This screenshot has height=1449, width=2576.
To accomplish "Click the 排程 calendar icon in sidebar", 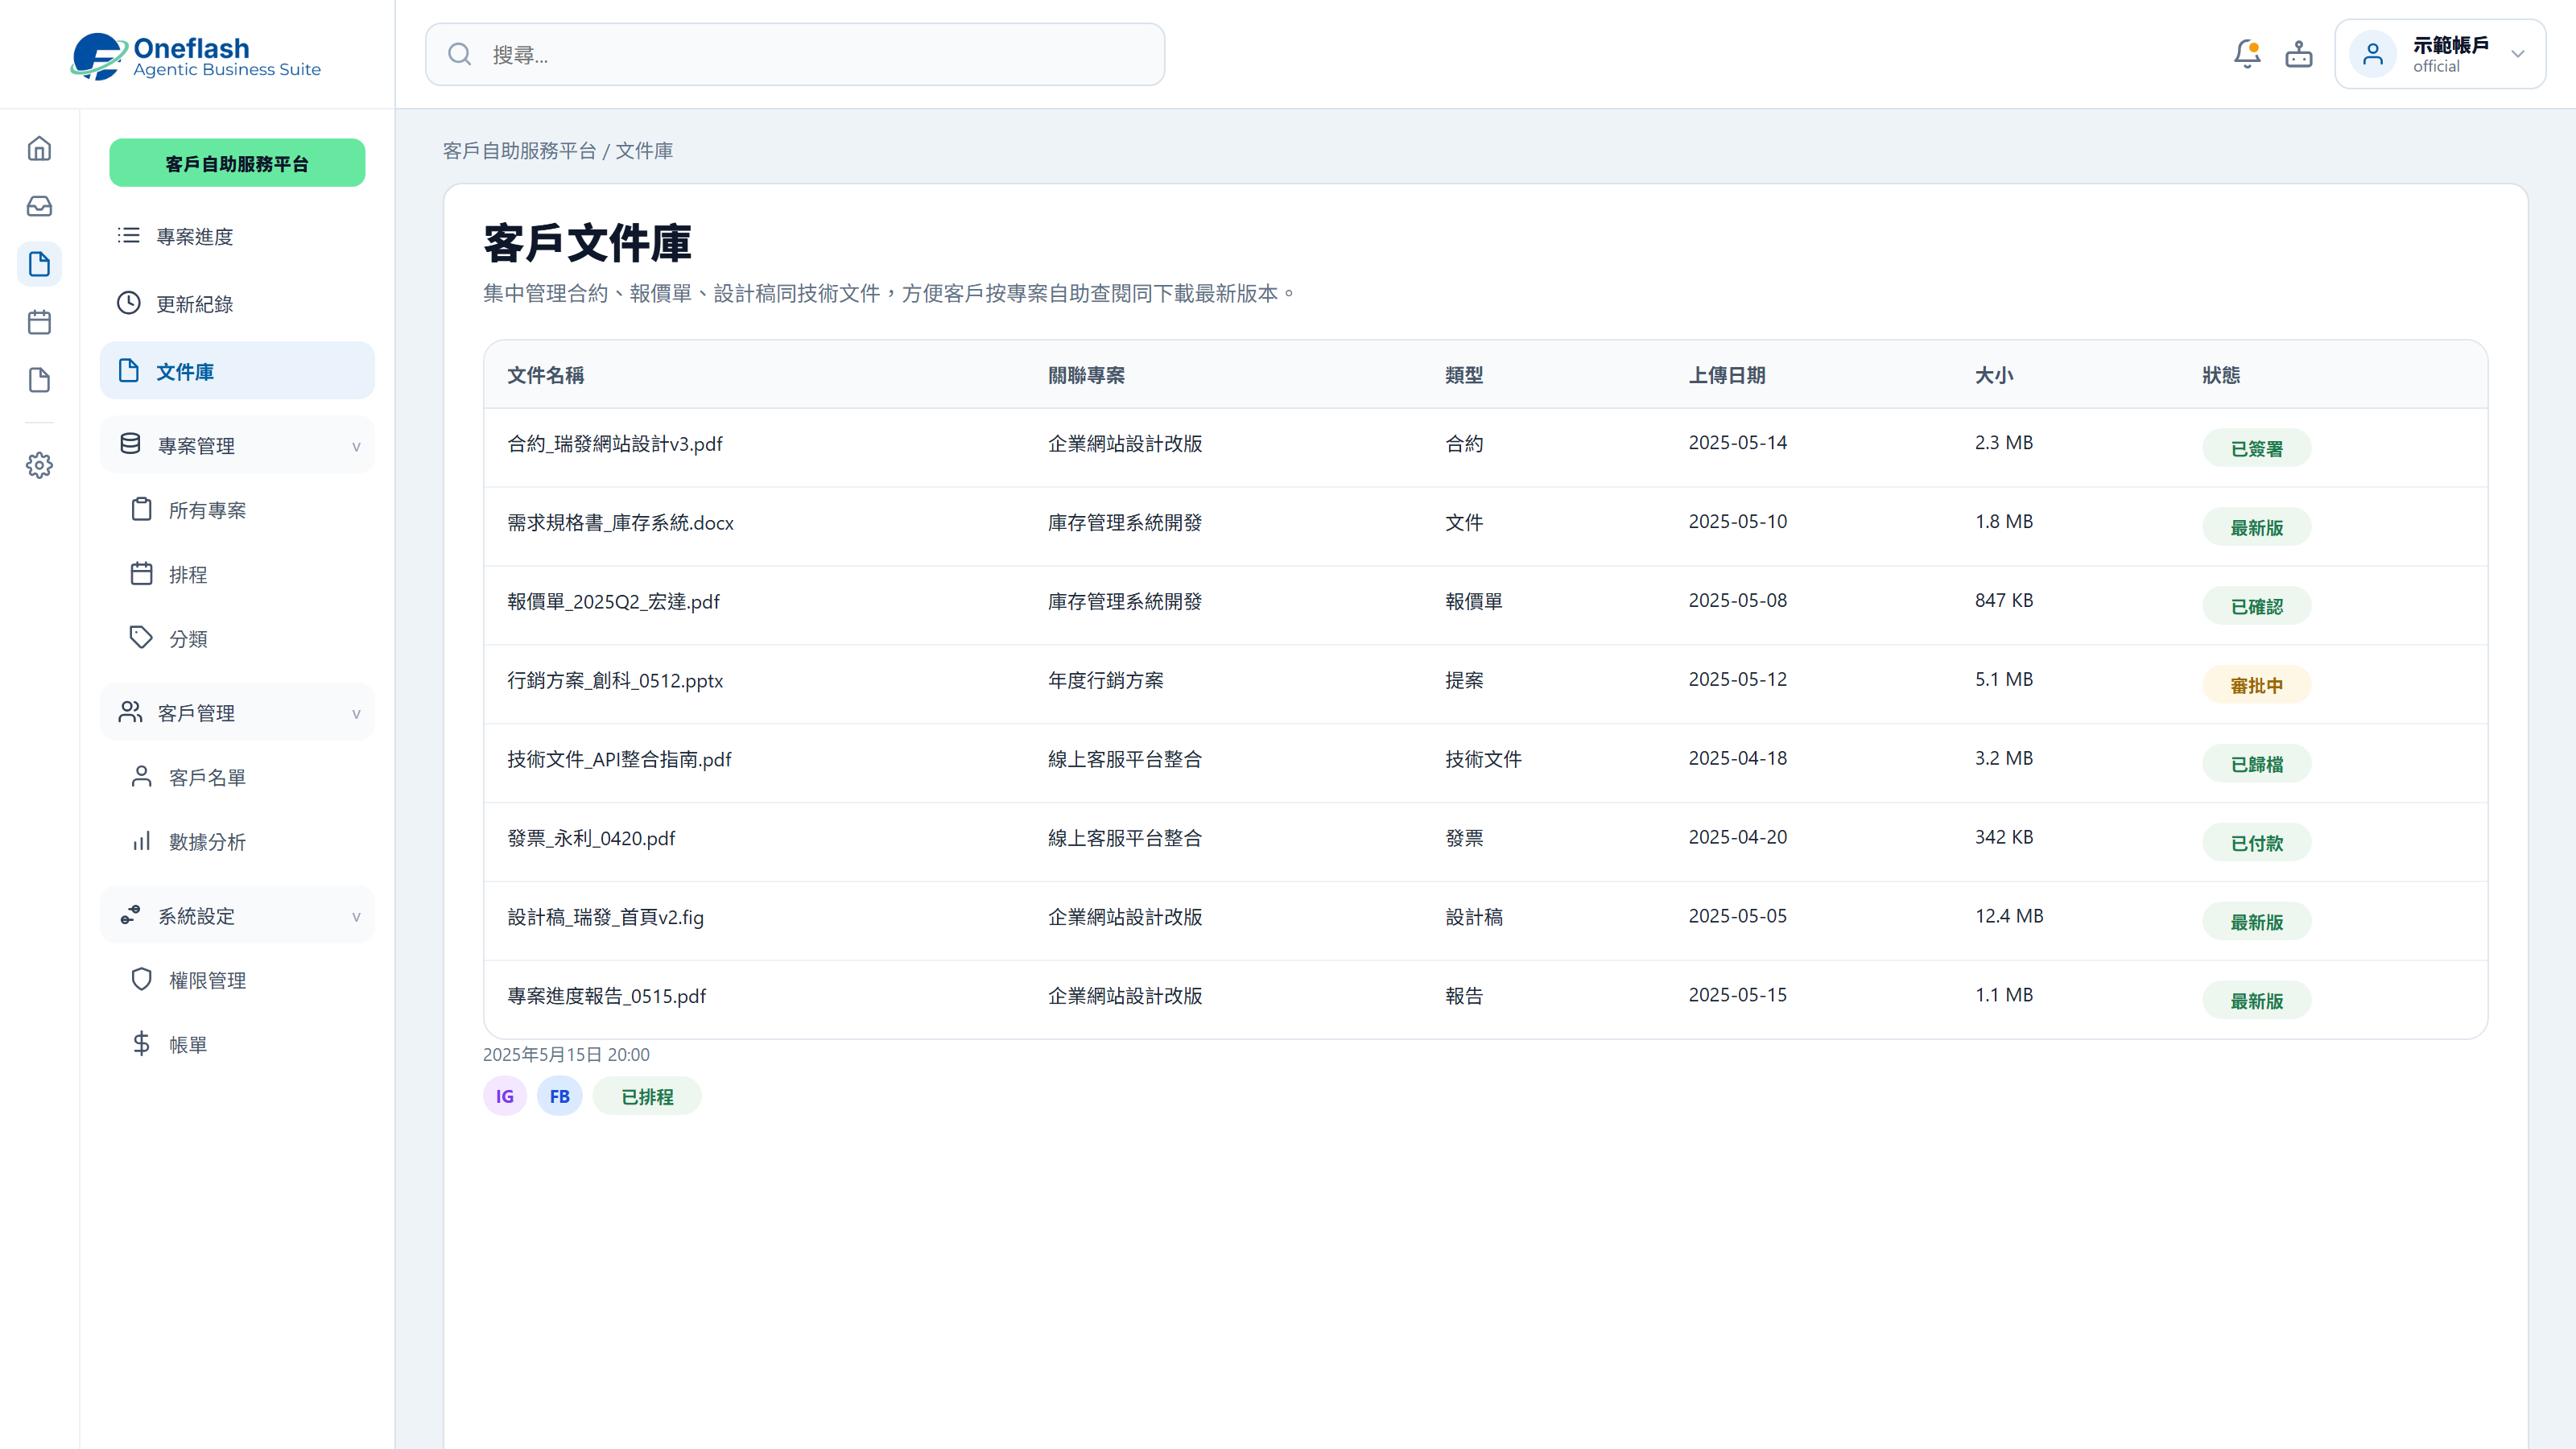I will 142,573.
